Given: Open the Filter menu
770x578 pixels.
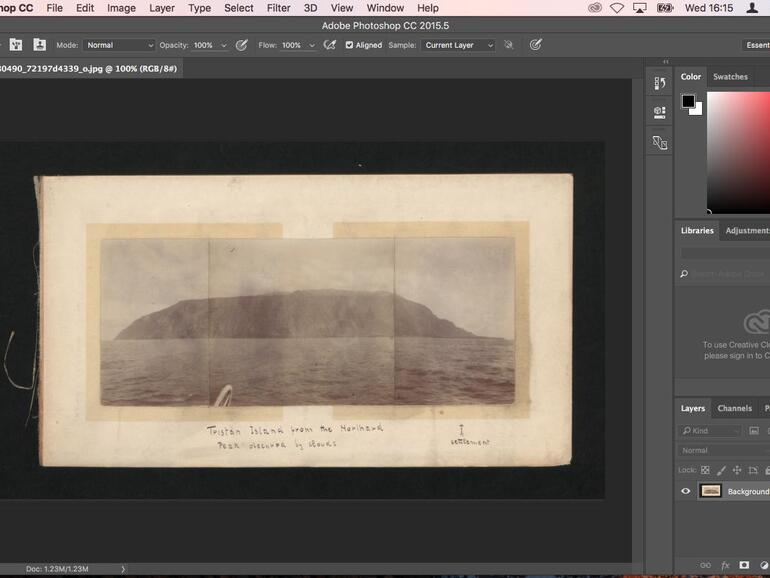Looking at the screenshot, I should click(278, 8).
